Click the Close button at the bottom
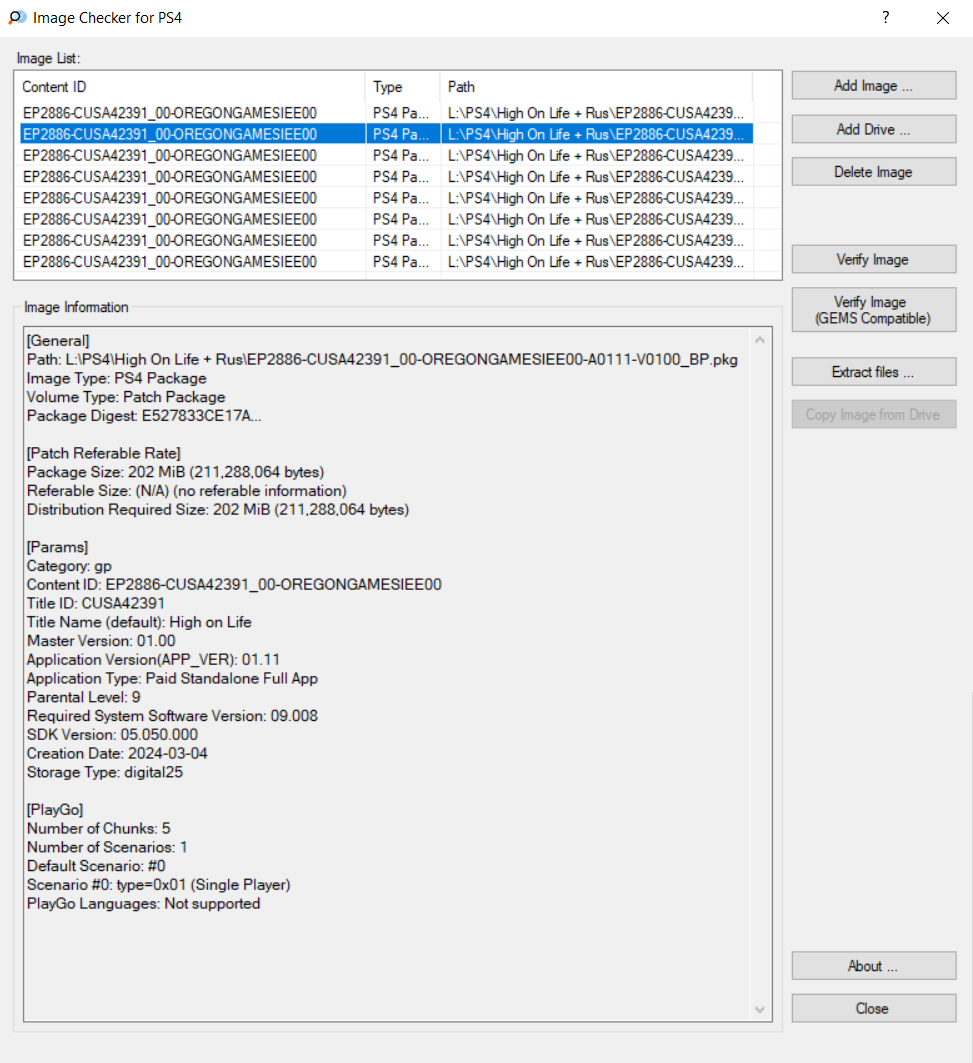973x1063 pixels. coord(873,1009)
